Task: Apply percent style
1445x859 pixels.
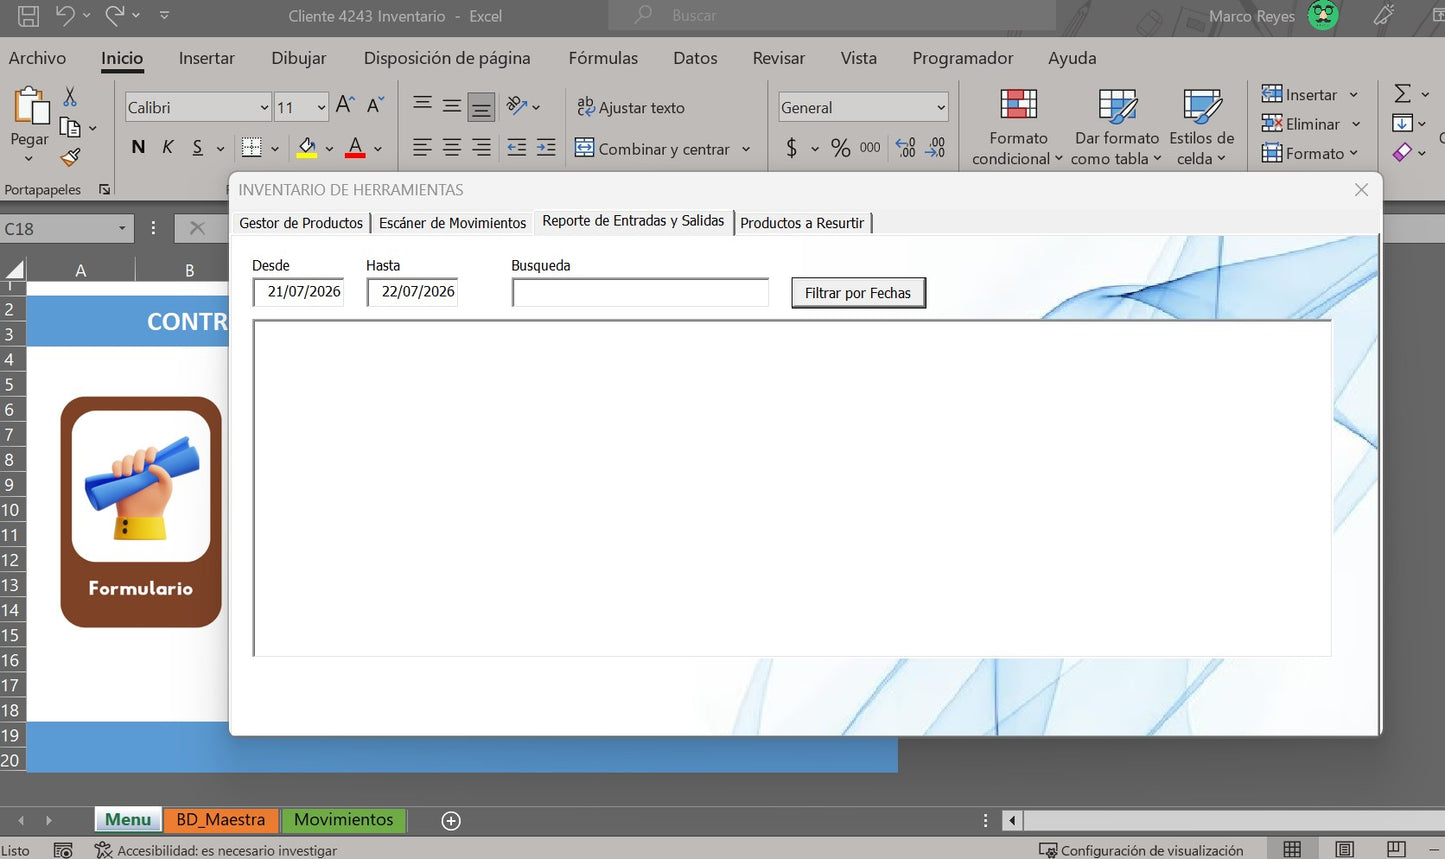Action: 841,148
